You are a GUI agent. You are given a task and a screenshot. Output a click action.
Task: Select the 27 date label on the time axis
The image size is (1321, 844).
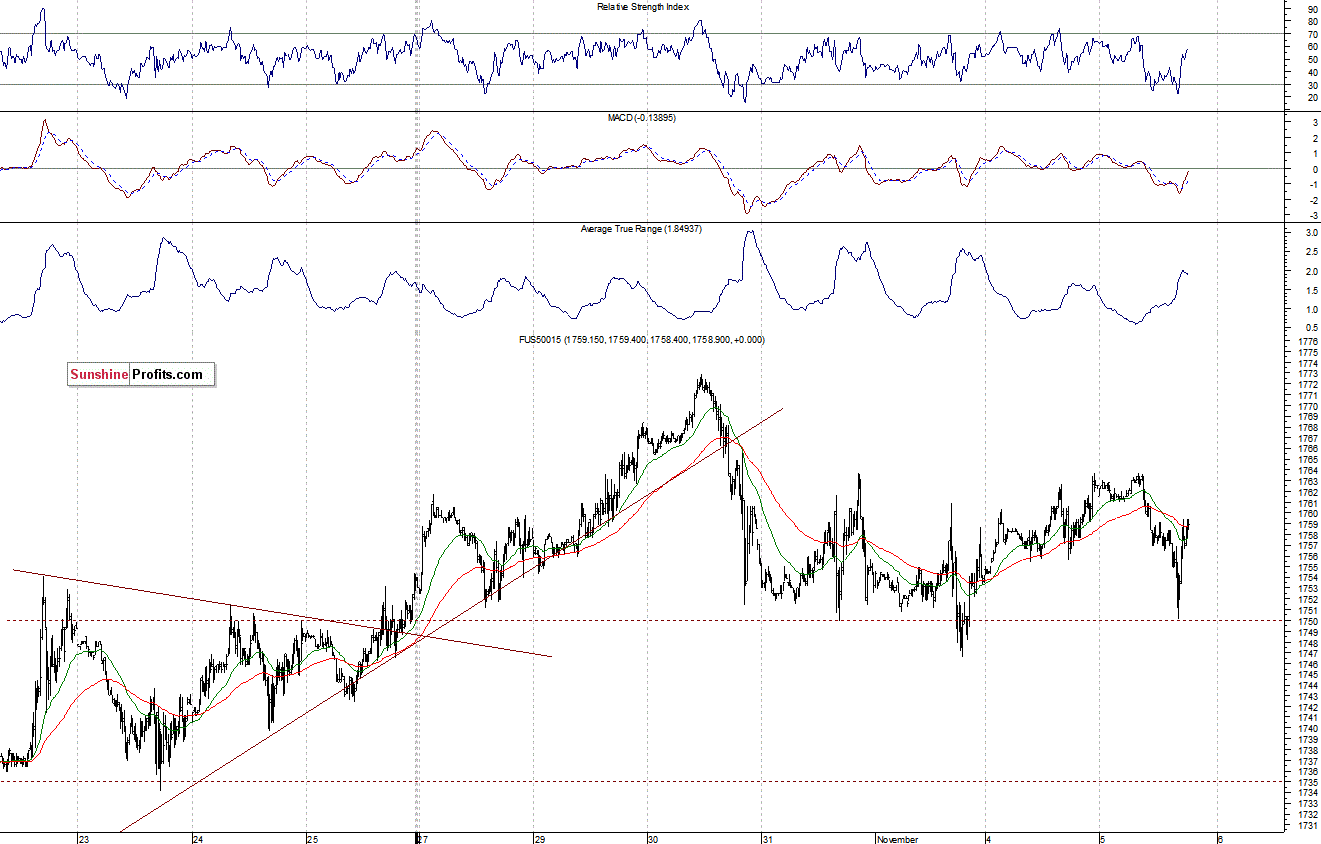423,838
